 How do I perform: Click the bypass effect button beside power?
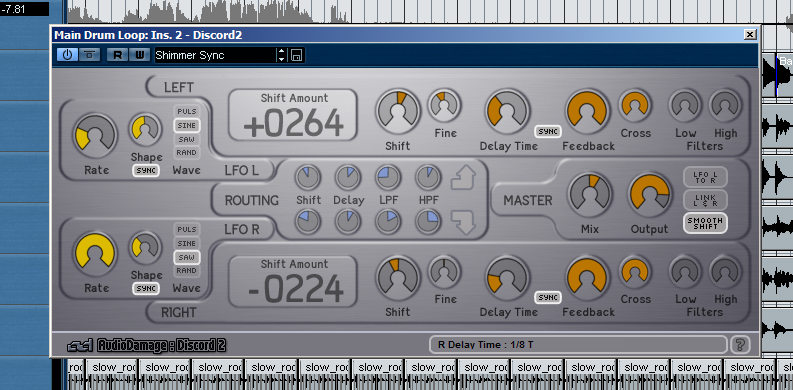(90, 55)
